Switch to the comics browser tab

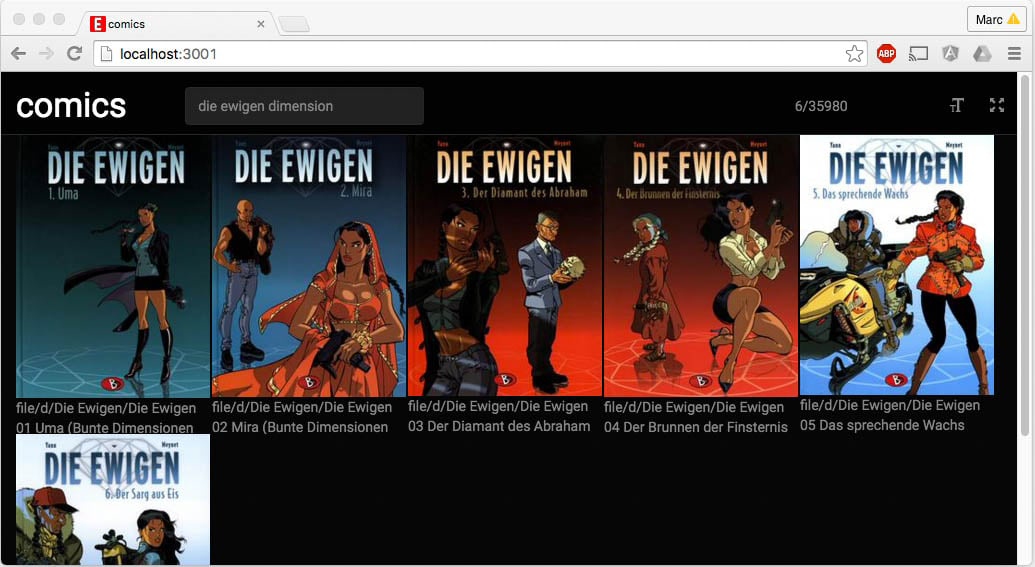[x=170, y=24]
